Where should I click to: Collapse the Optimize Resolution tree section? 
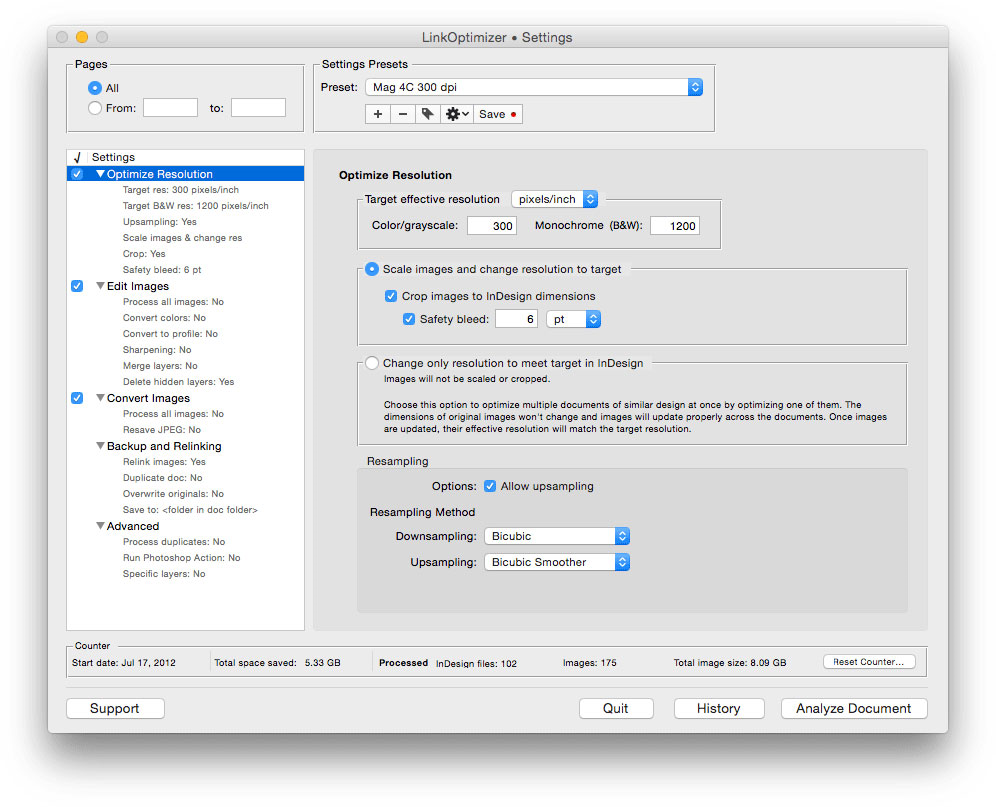[x=100, y=174]
